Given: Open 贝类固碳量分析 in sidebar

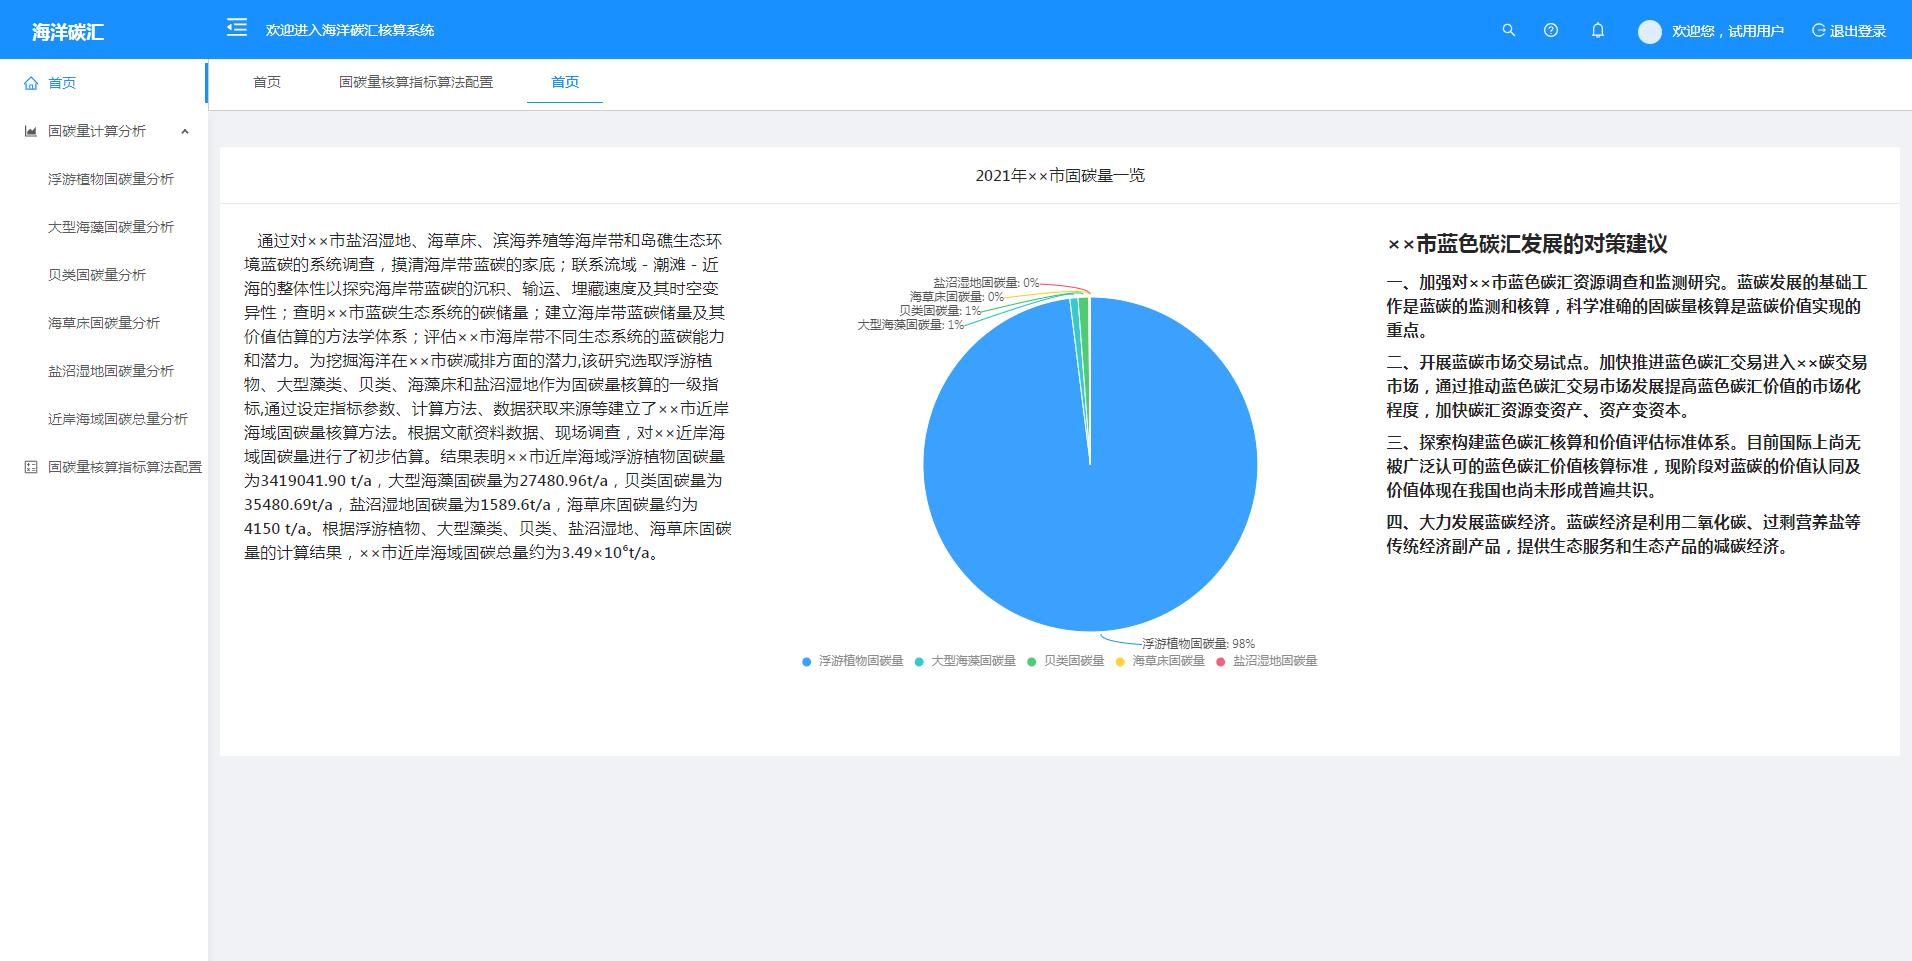Looking at the screenshot, I should [x=97, y=275].
